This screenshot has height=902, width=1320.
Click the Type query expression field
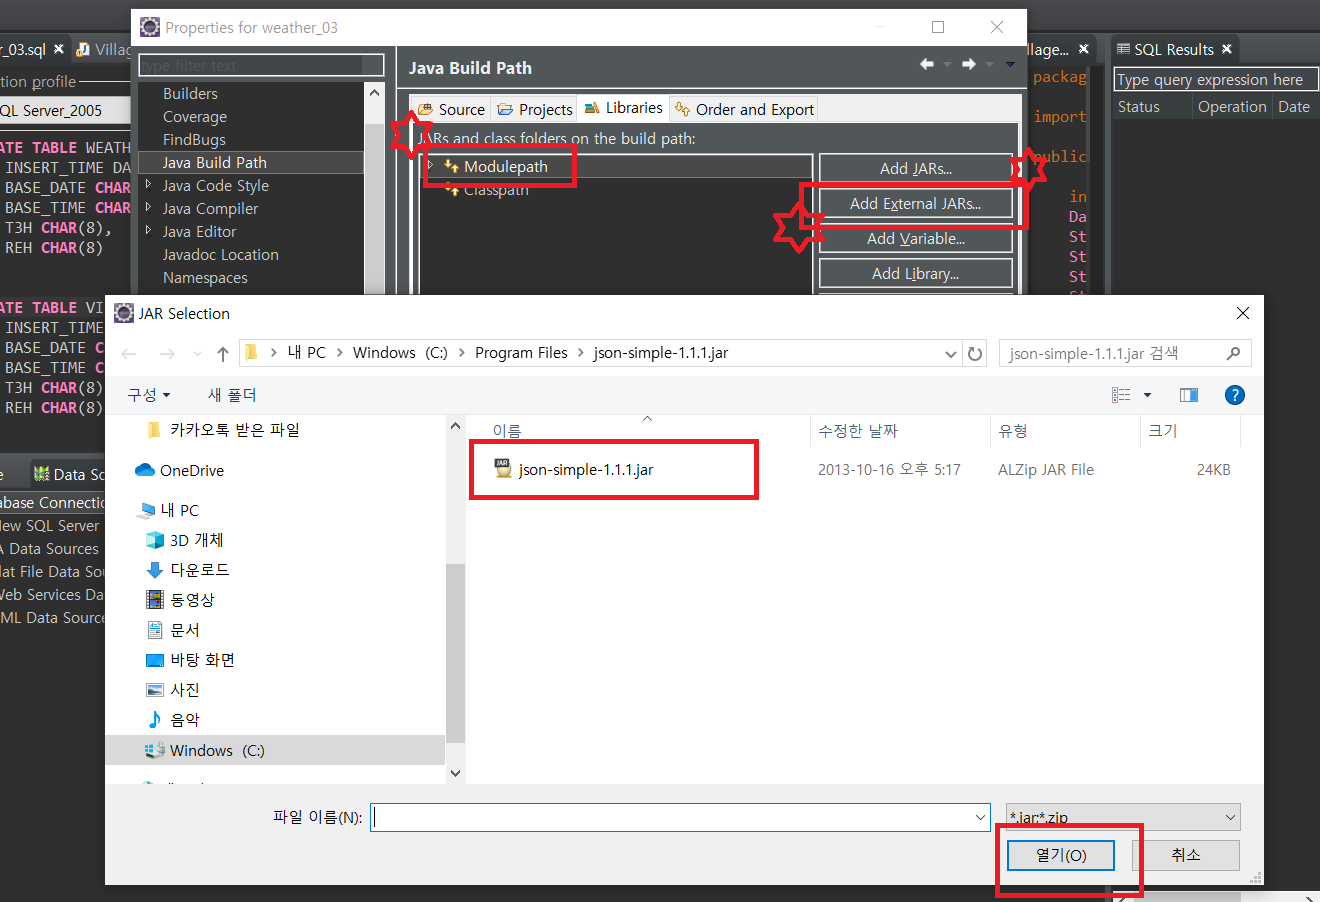point(1216,80)
